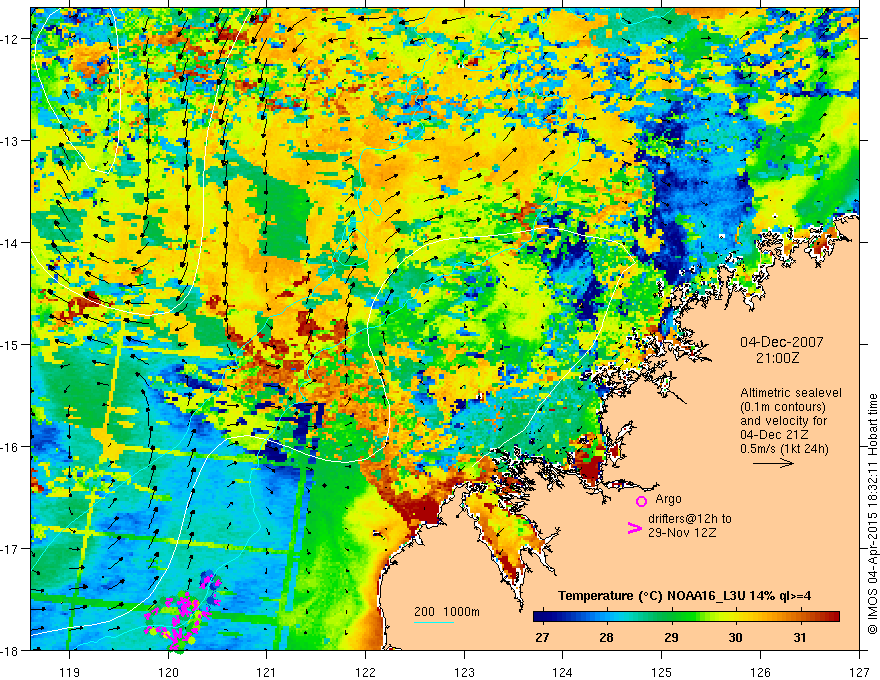Viewport: 880px width, 680px height.
Task: Click the magenta drifters arrowhead legend marker
Action: pos(634,527)
